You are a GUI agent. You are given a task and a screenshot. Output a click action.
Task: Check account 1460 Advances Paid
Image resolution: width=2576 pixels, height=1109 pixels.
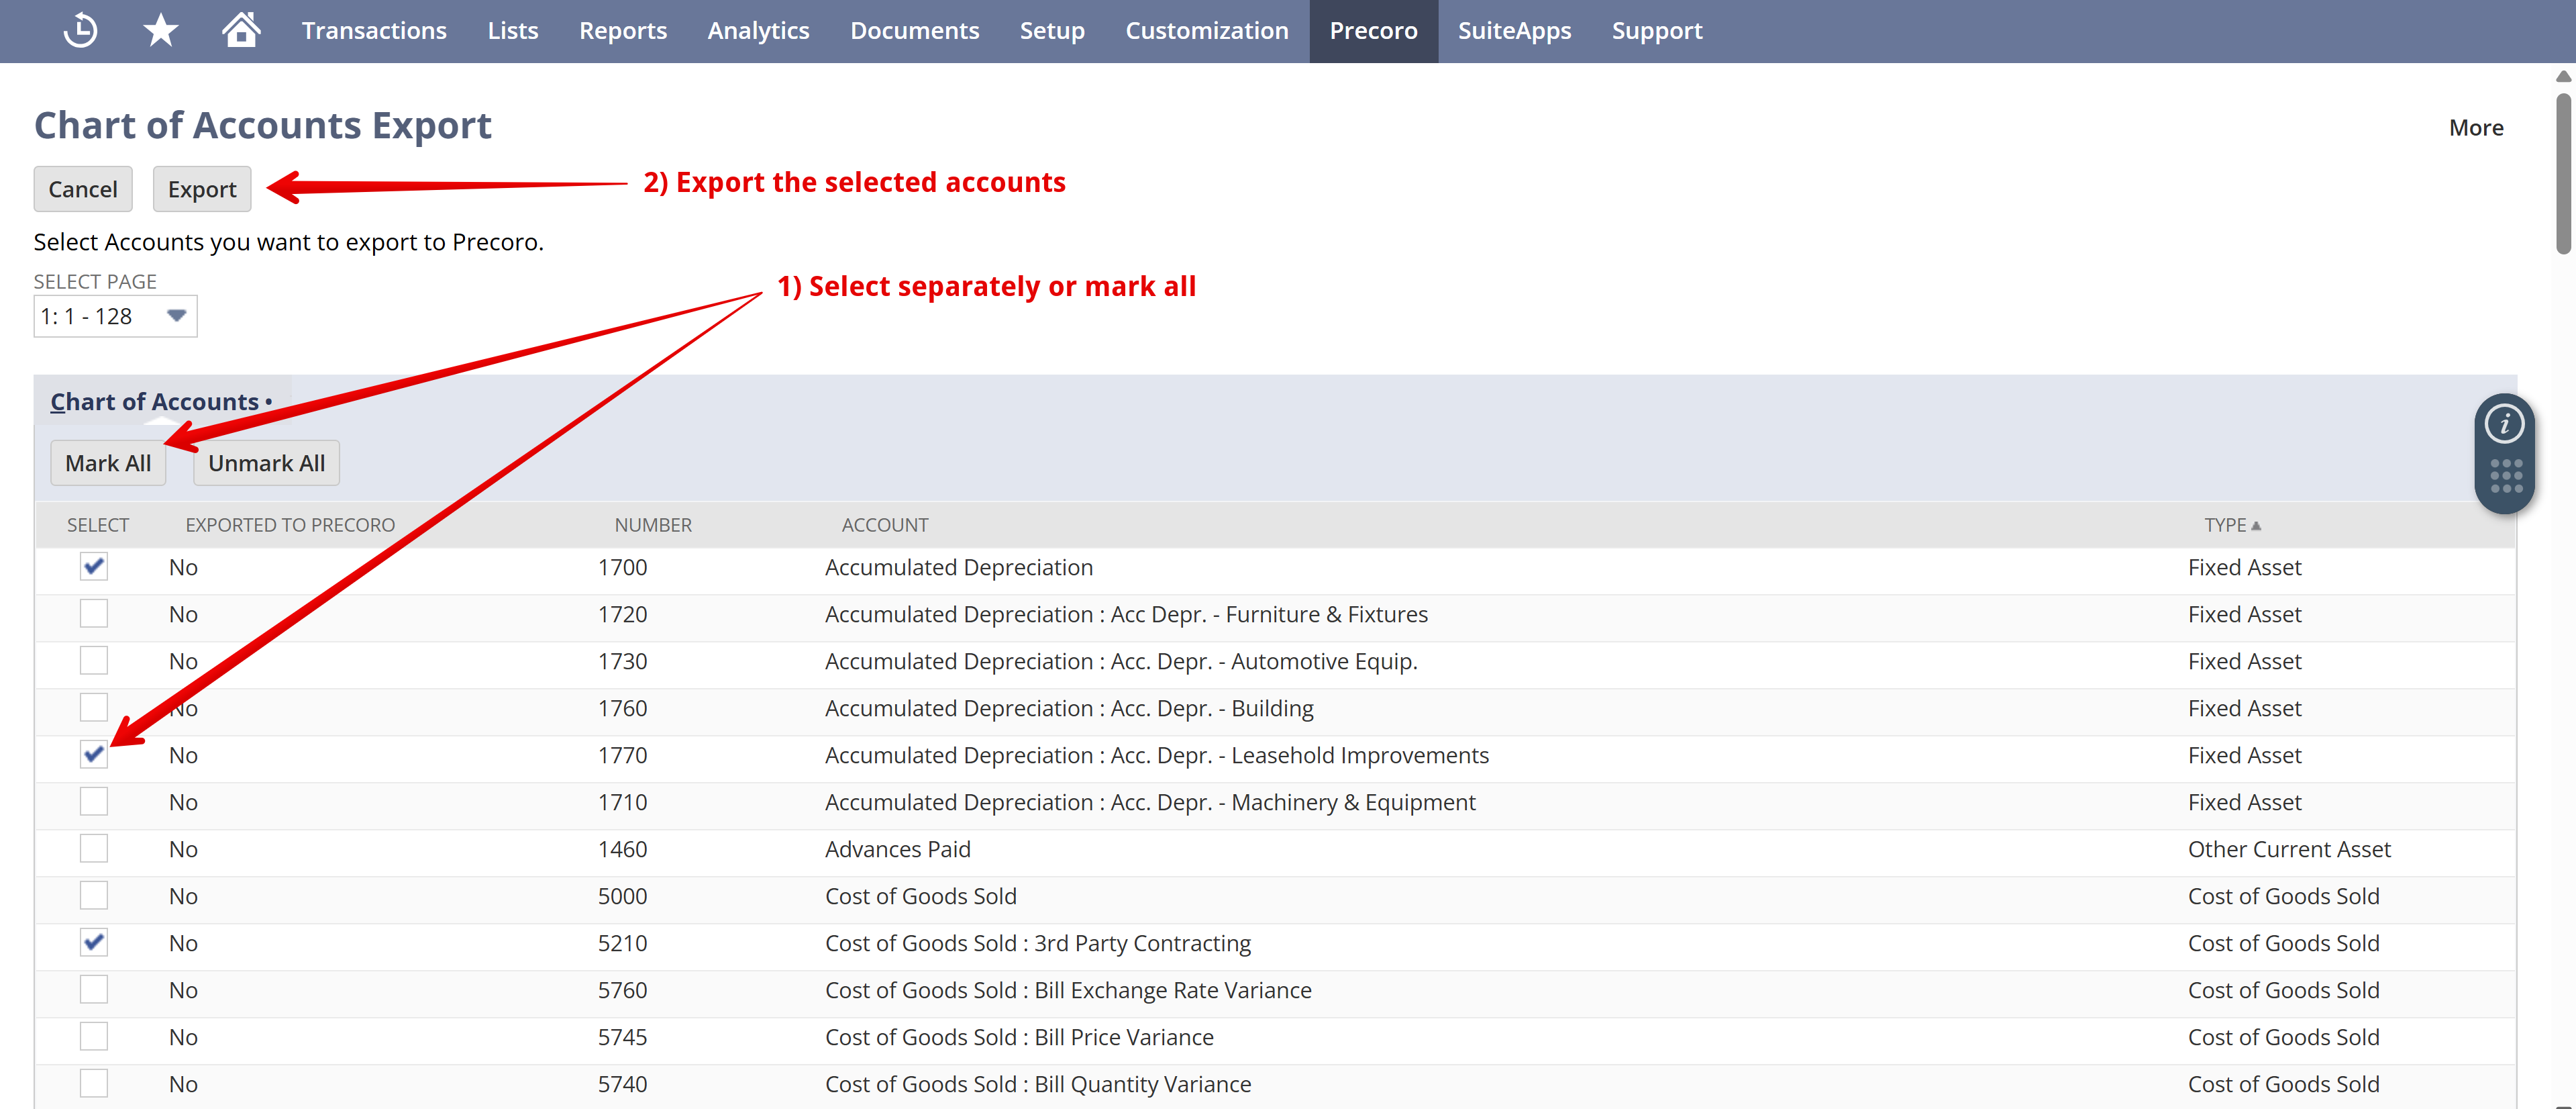(x=94, y=849)
